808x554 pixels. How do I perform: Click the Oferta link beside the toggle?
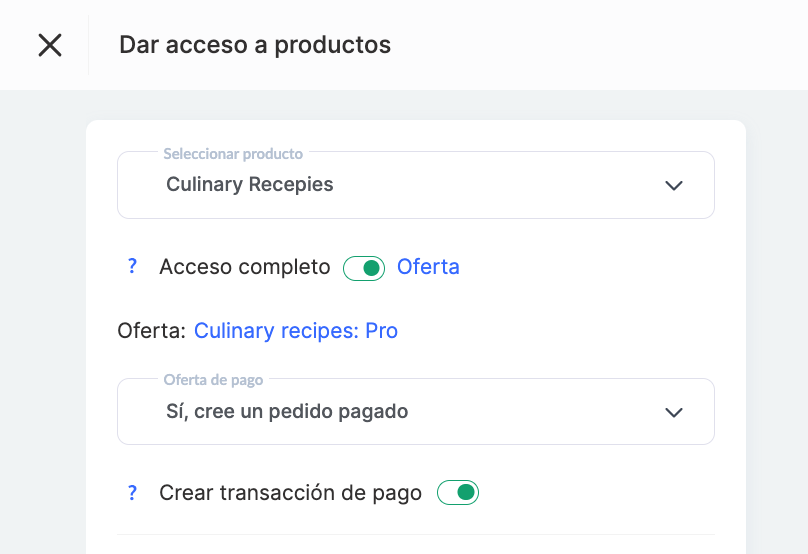pos(428,267)
